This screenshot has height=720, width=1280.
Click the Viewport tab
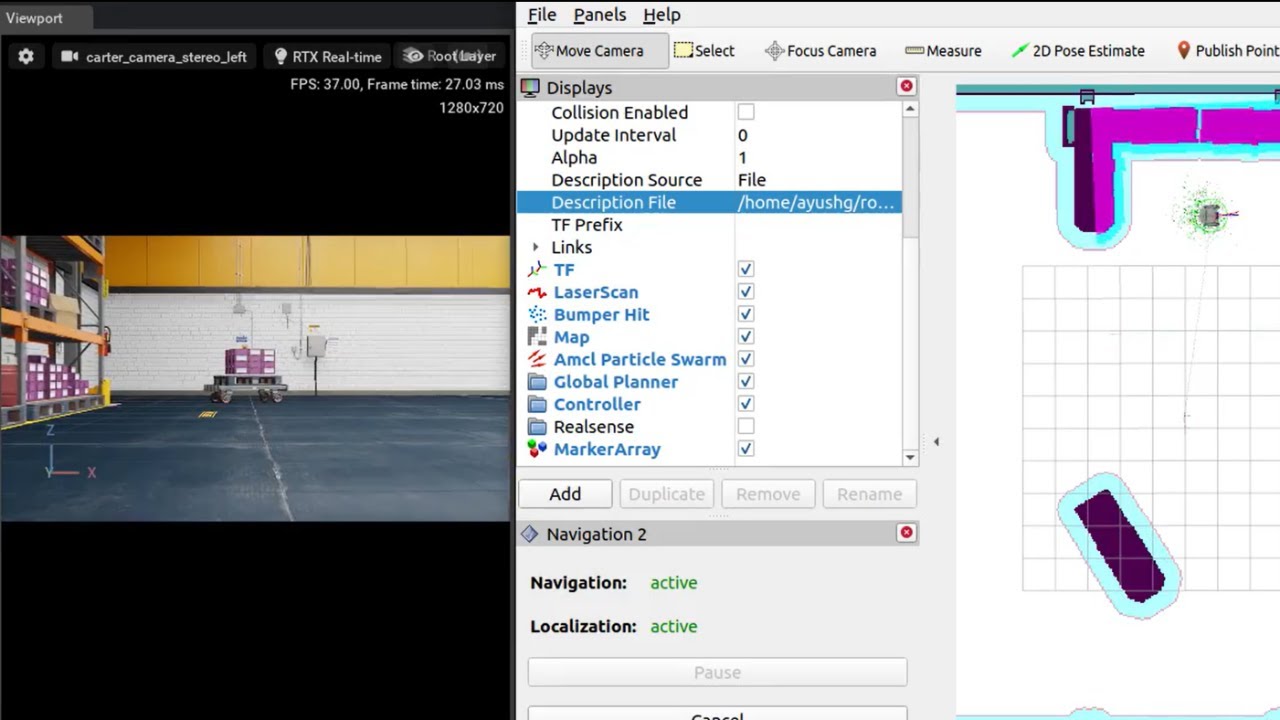pyautogui.click(x=34, y=18)
